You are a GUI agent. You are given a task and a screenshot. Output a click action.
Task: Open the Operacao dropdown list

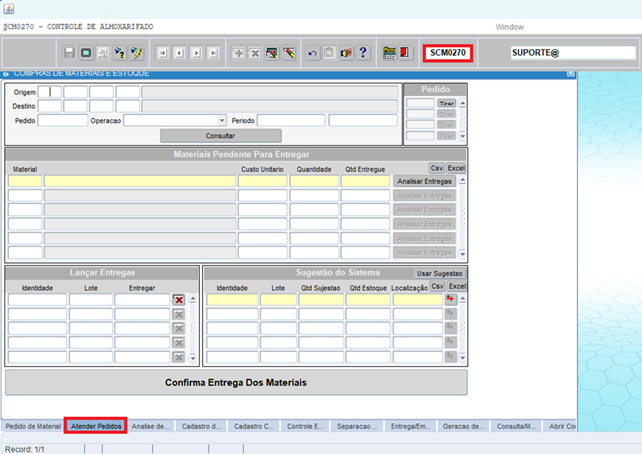click(222, 120)
